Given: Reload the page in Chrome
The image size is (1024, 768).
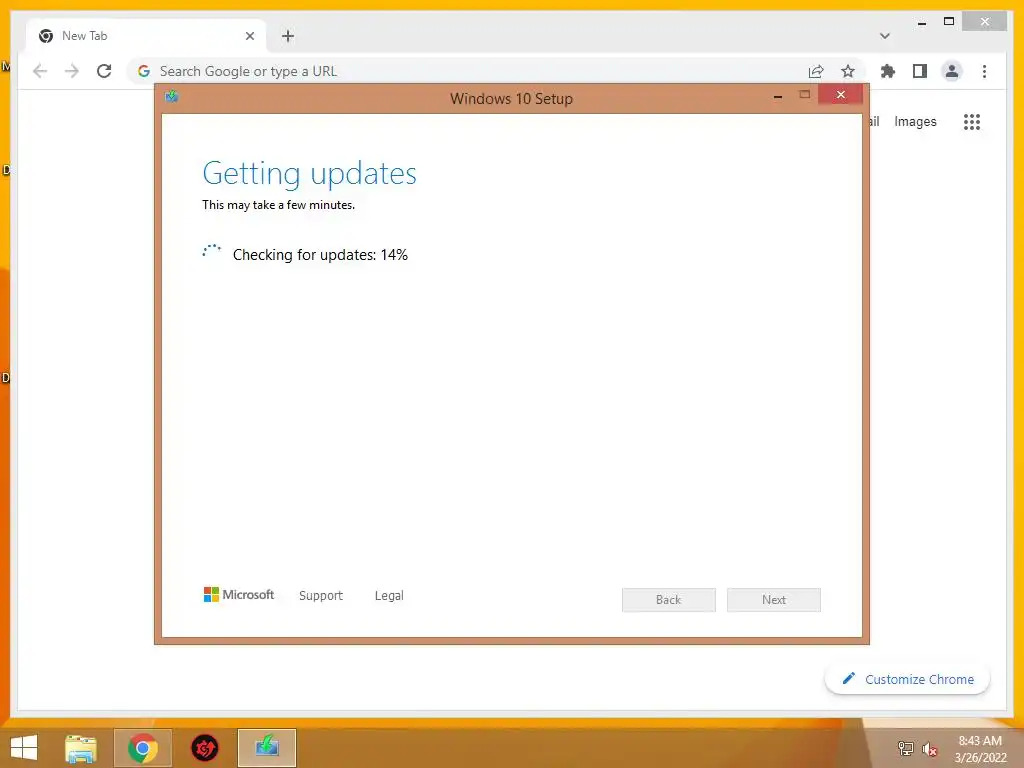Looking at the screenshot, I should [104, 71].
